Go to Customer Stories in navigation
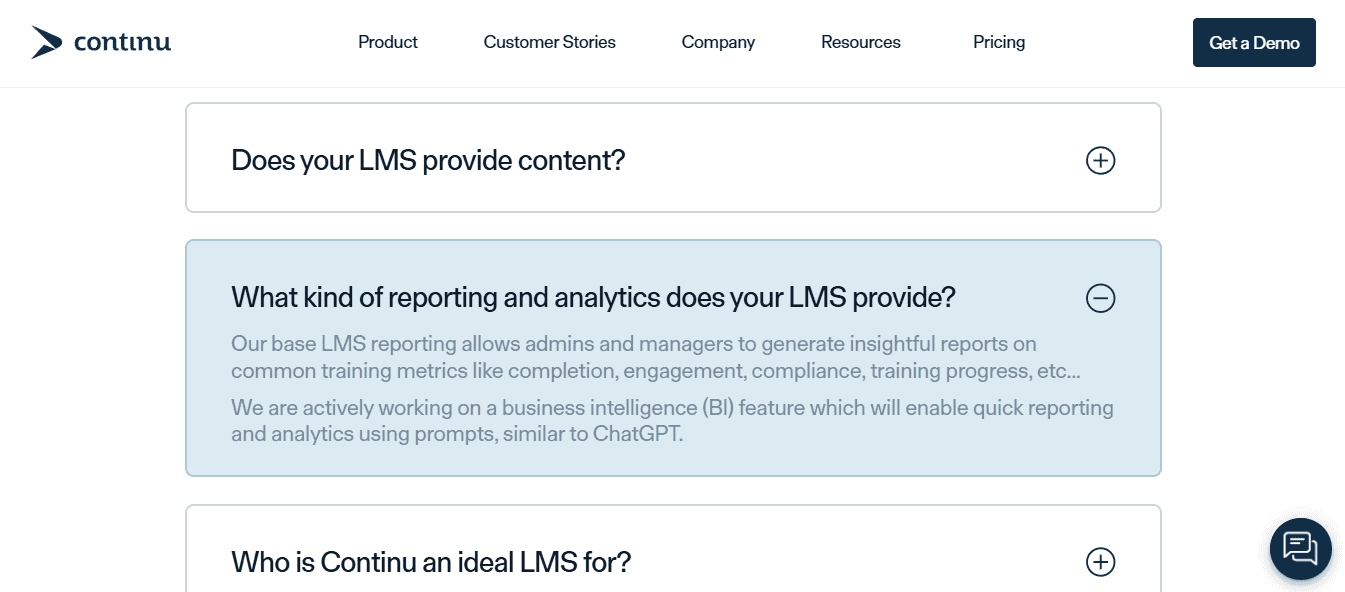Screen dimensions: 1345x592 (x=549, y=42)
